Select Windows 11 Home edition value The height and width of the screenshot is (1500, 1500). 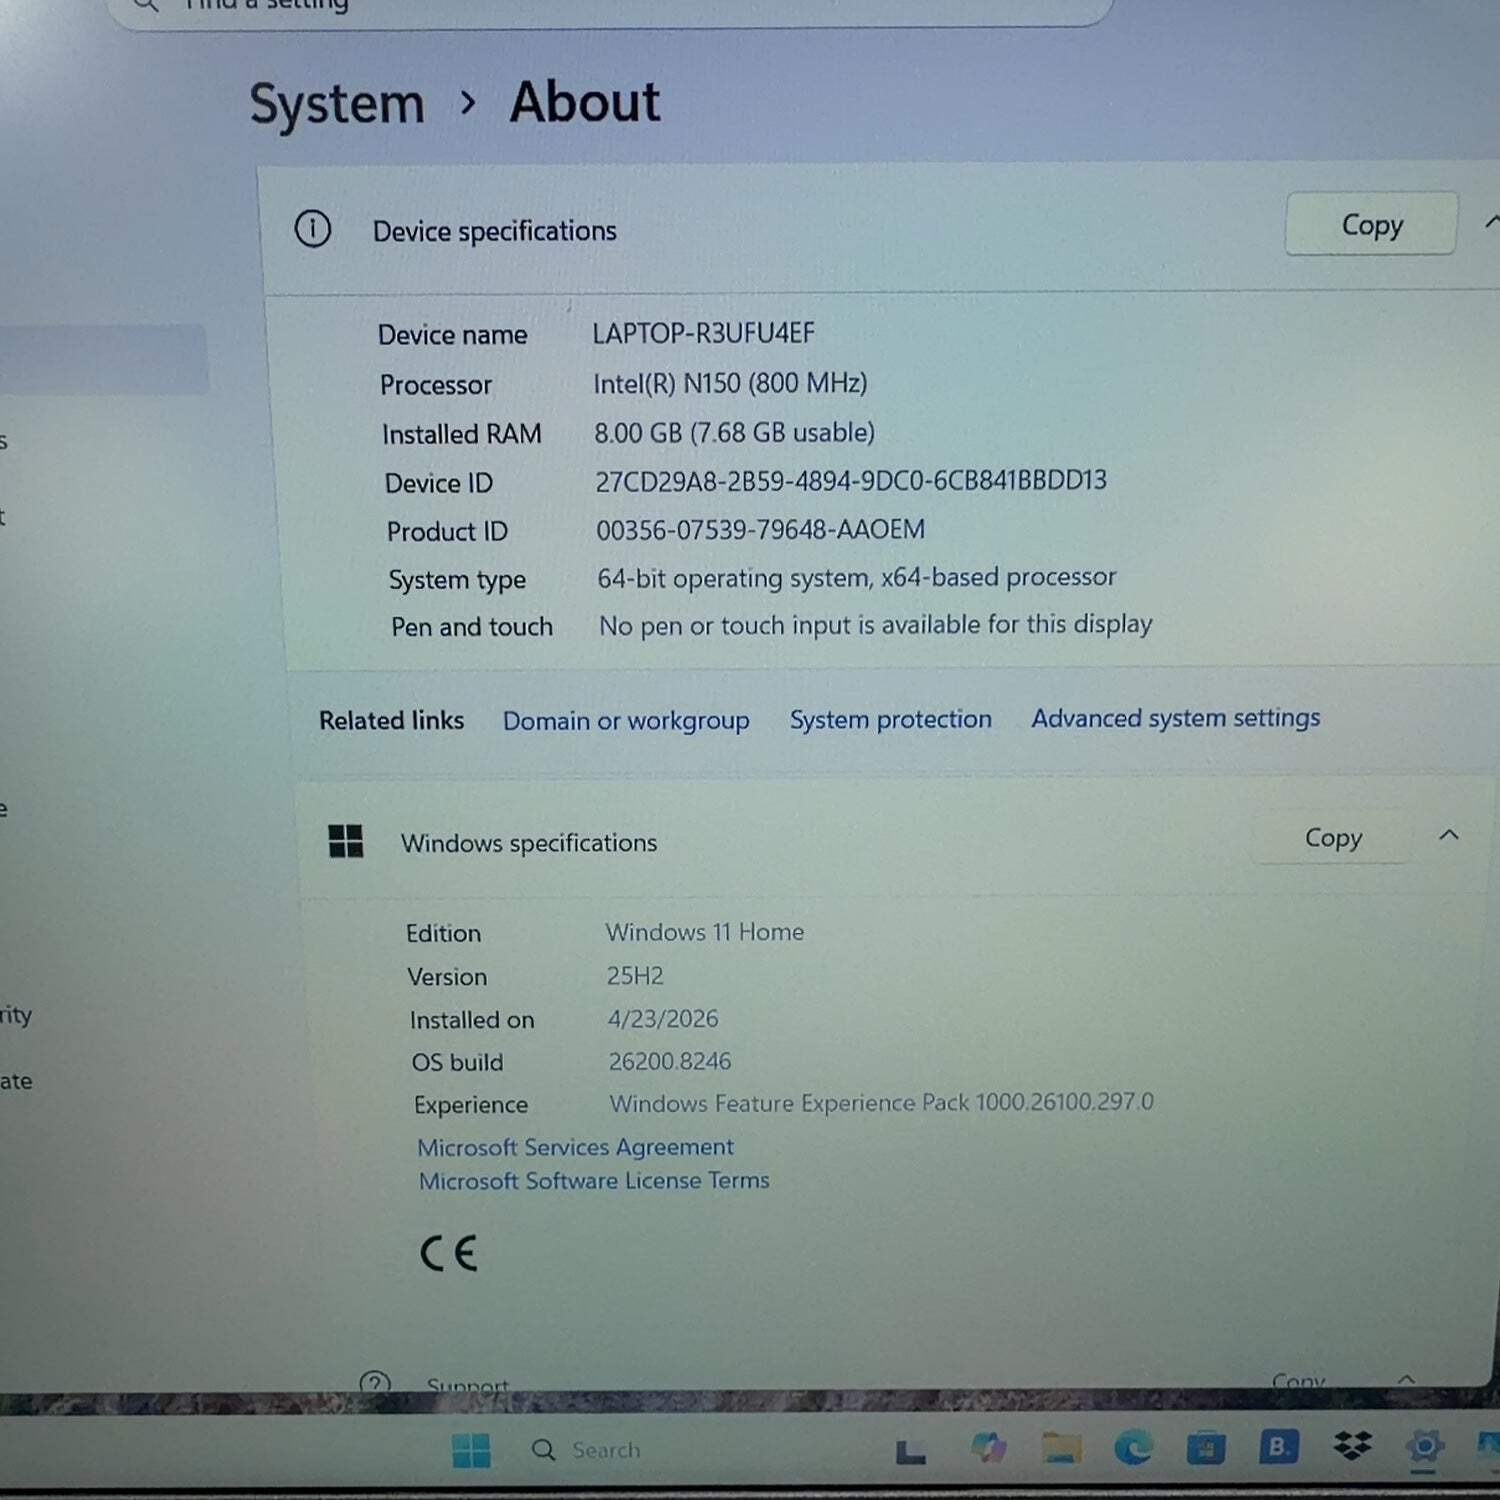705,932
